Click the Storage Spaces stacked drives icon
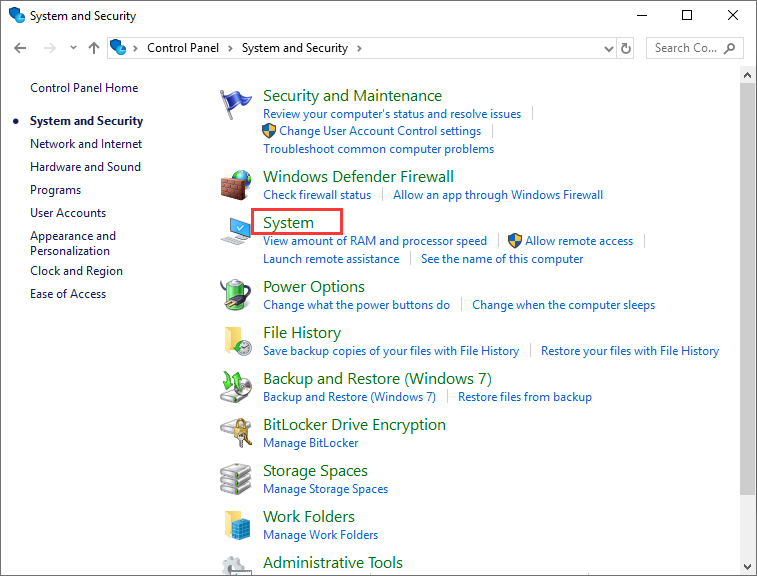Viewport: 757px width, 576px height. pos(236,479)
